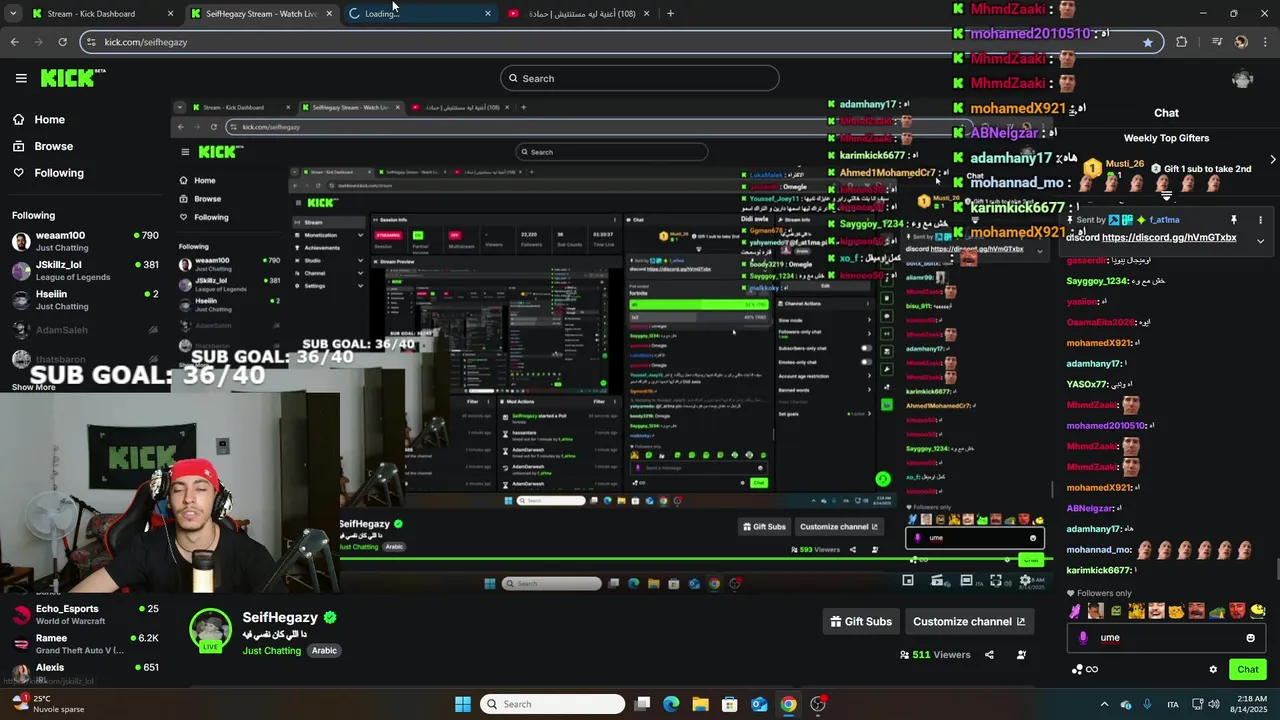Reload the current page
The height and width of the screenshot is (720, 1280).
pyautogui.click(x=62, y=42)
